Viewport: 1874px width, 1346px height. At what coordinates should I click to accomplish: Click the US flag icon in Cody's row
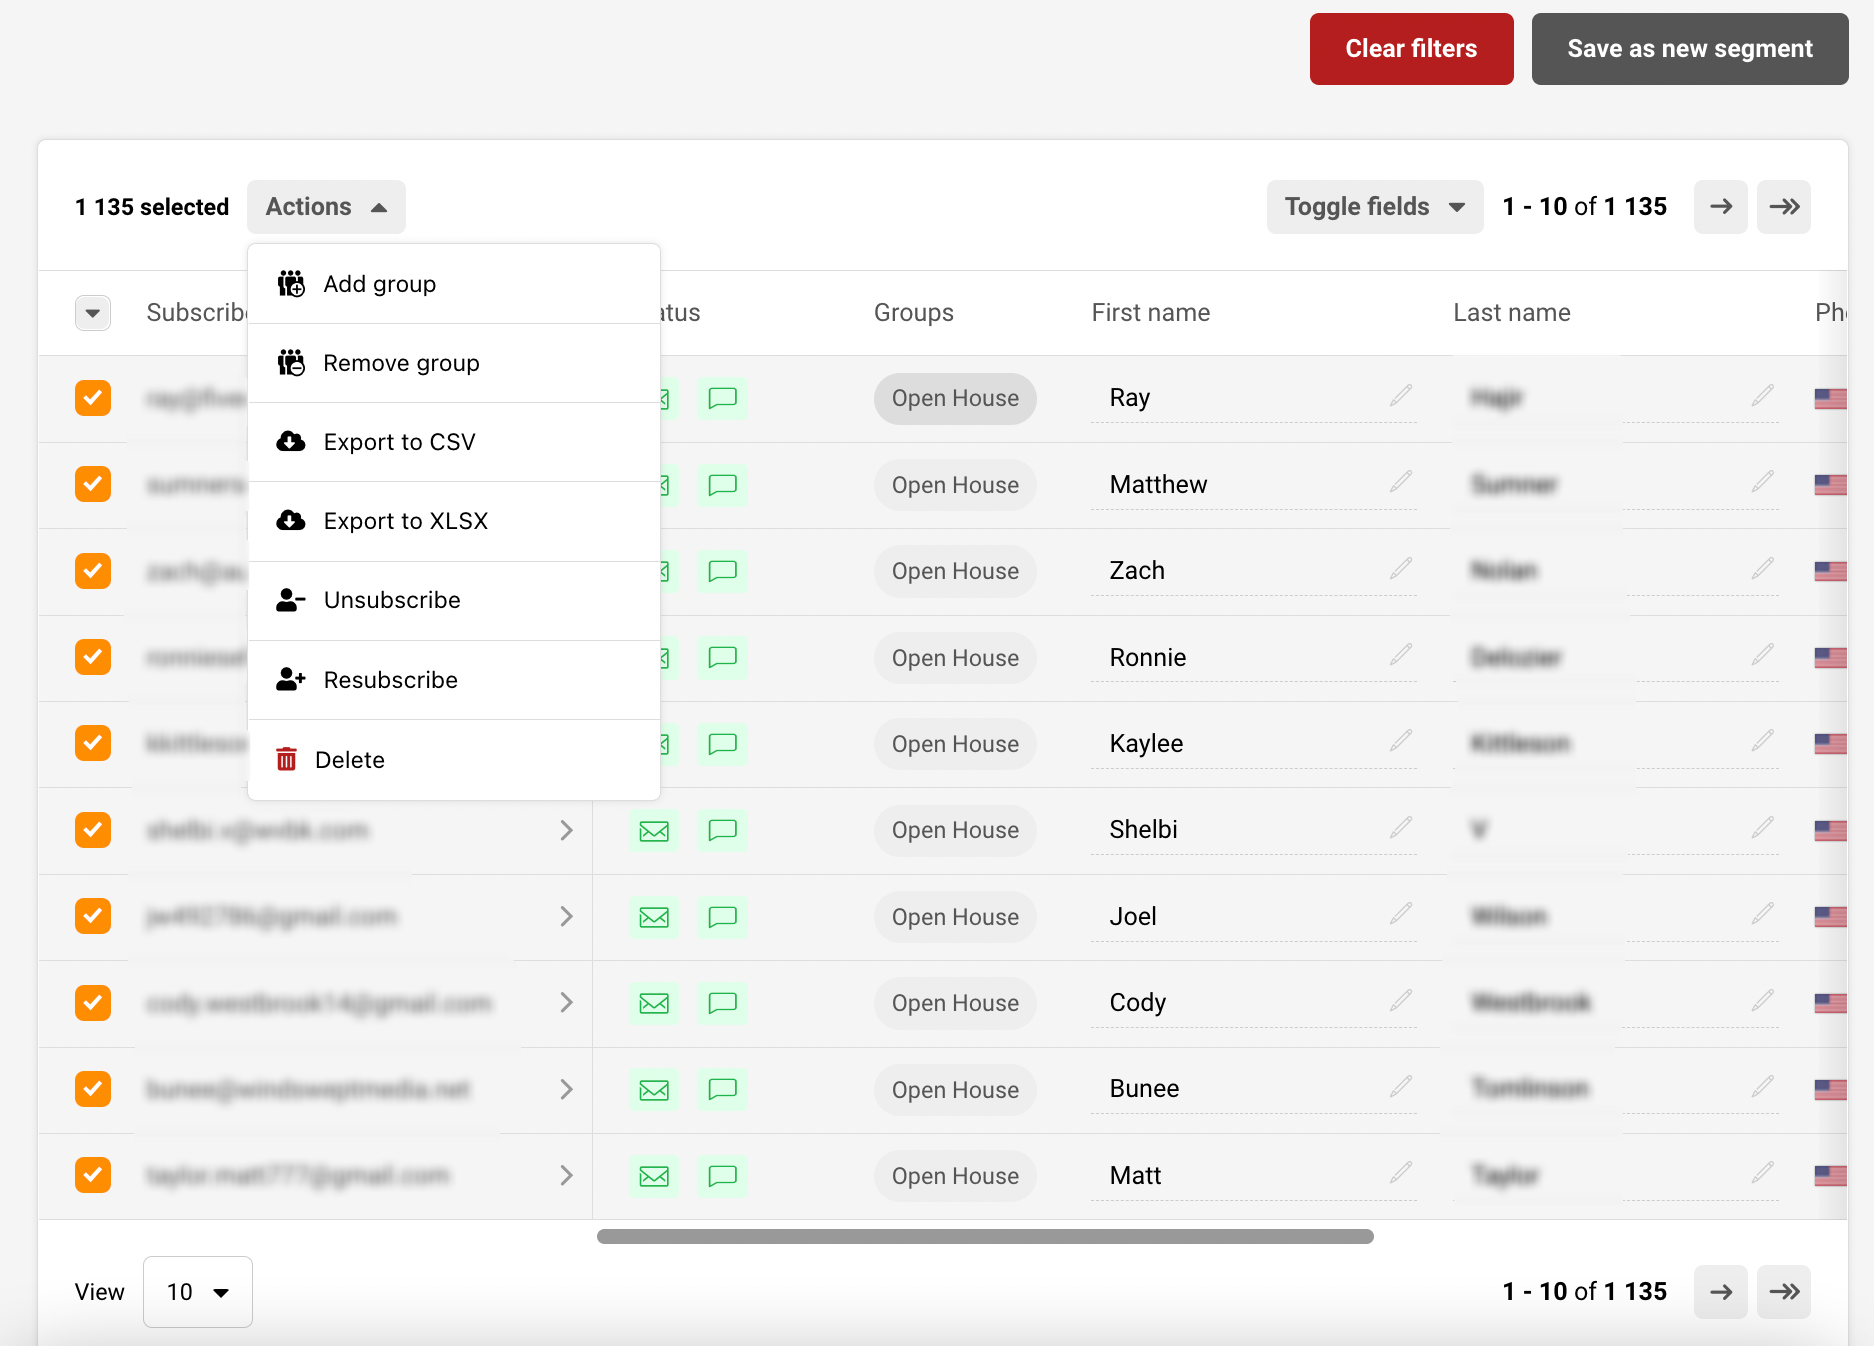pos(1830,1003)
